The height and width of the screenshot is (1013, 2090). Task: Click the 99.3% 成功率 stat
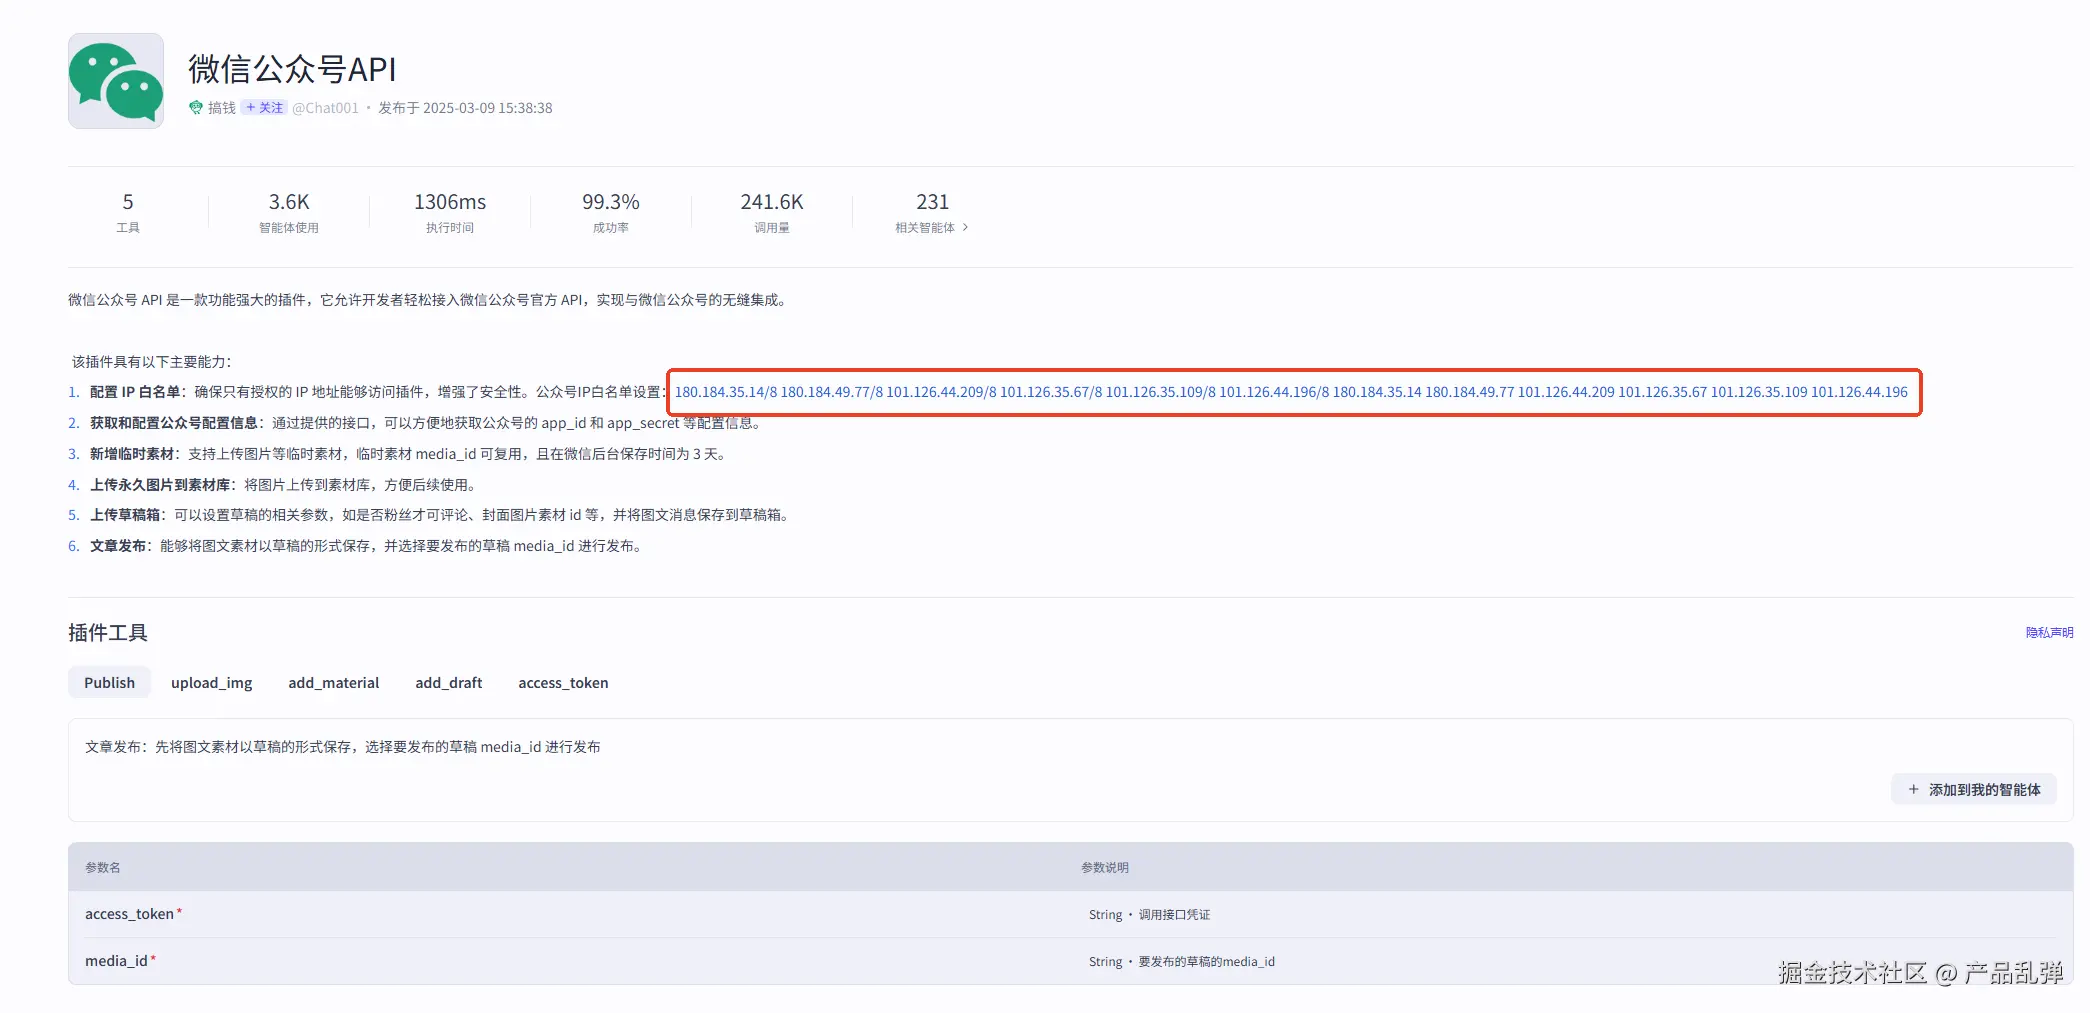[611, 213]
